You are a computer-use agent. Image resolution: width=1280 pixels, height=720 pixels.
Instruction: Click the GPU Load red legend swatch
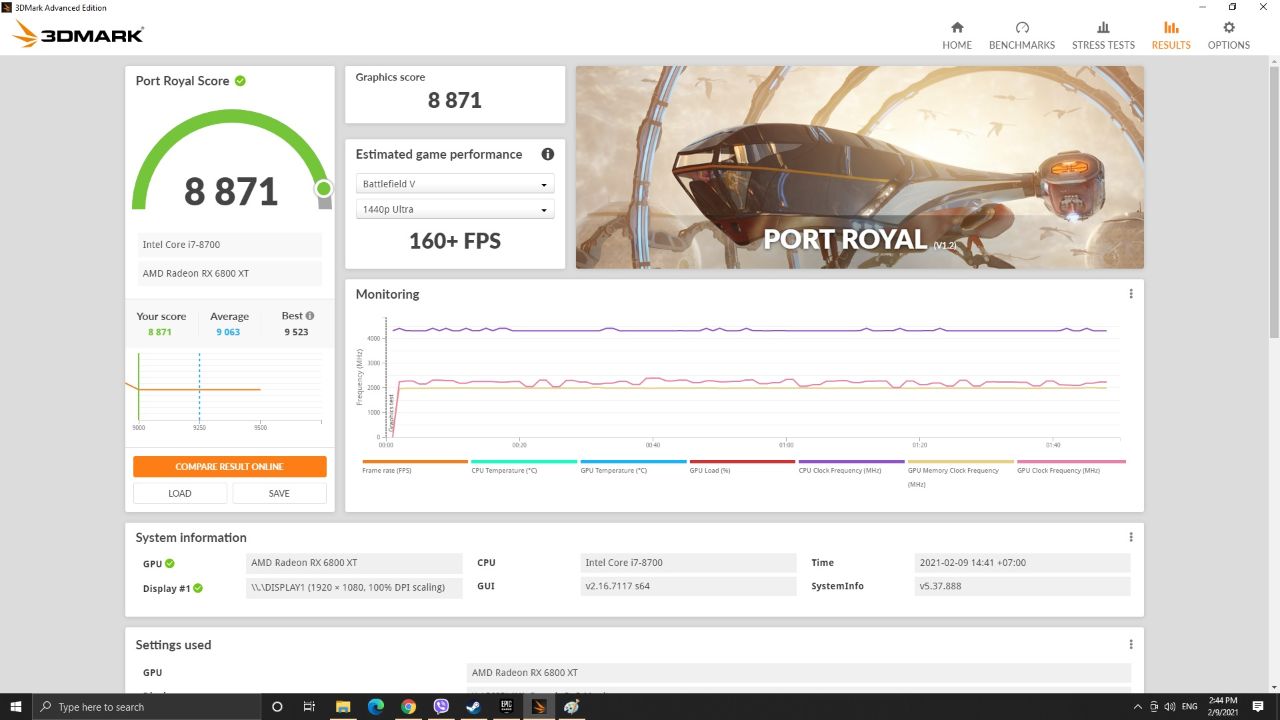point(742,462)
